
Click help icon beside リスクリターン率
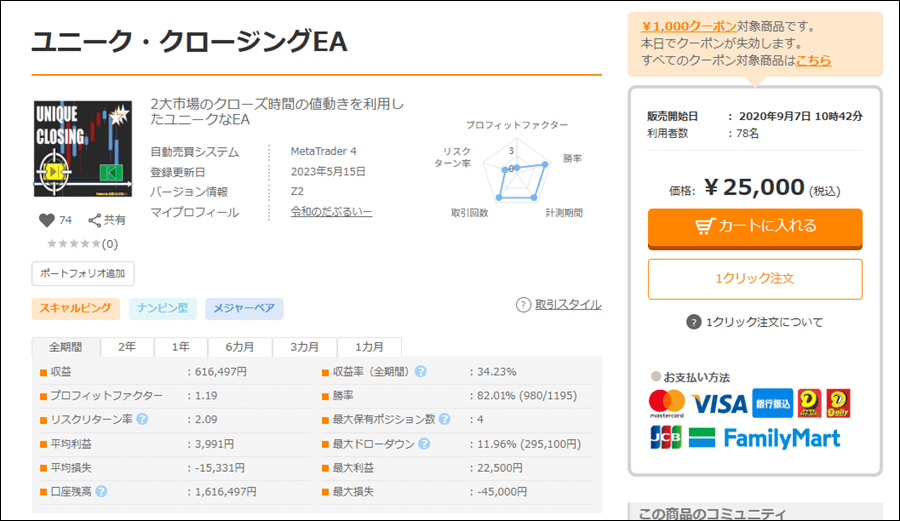pyautogui.click(x=142, y=420)
